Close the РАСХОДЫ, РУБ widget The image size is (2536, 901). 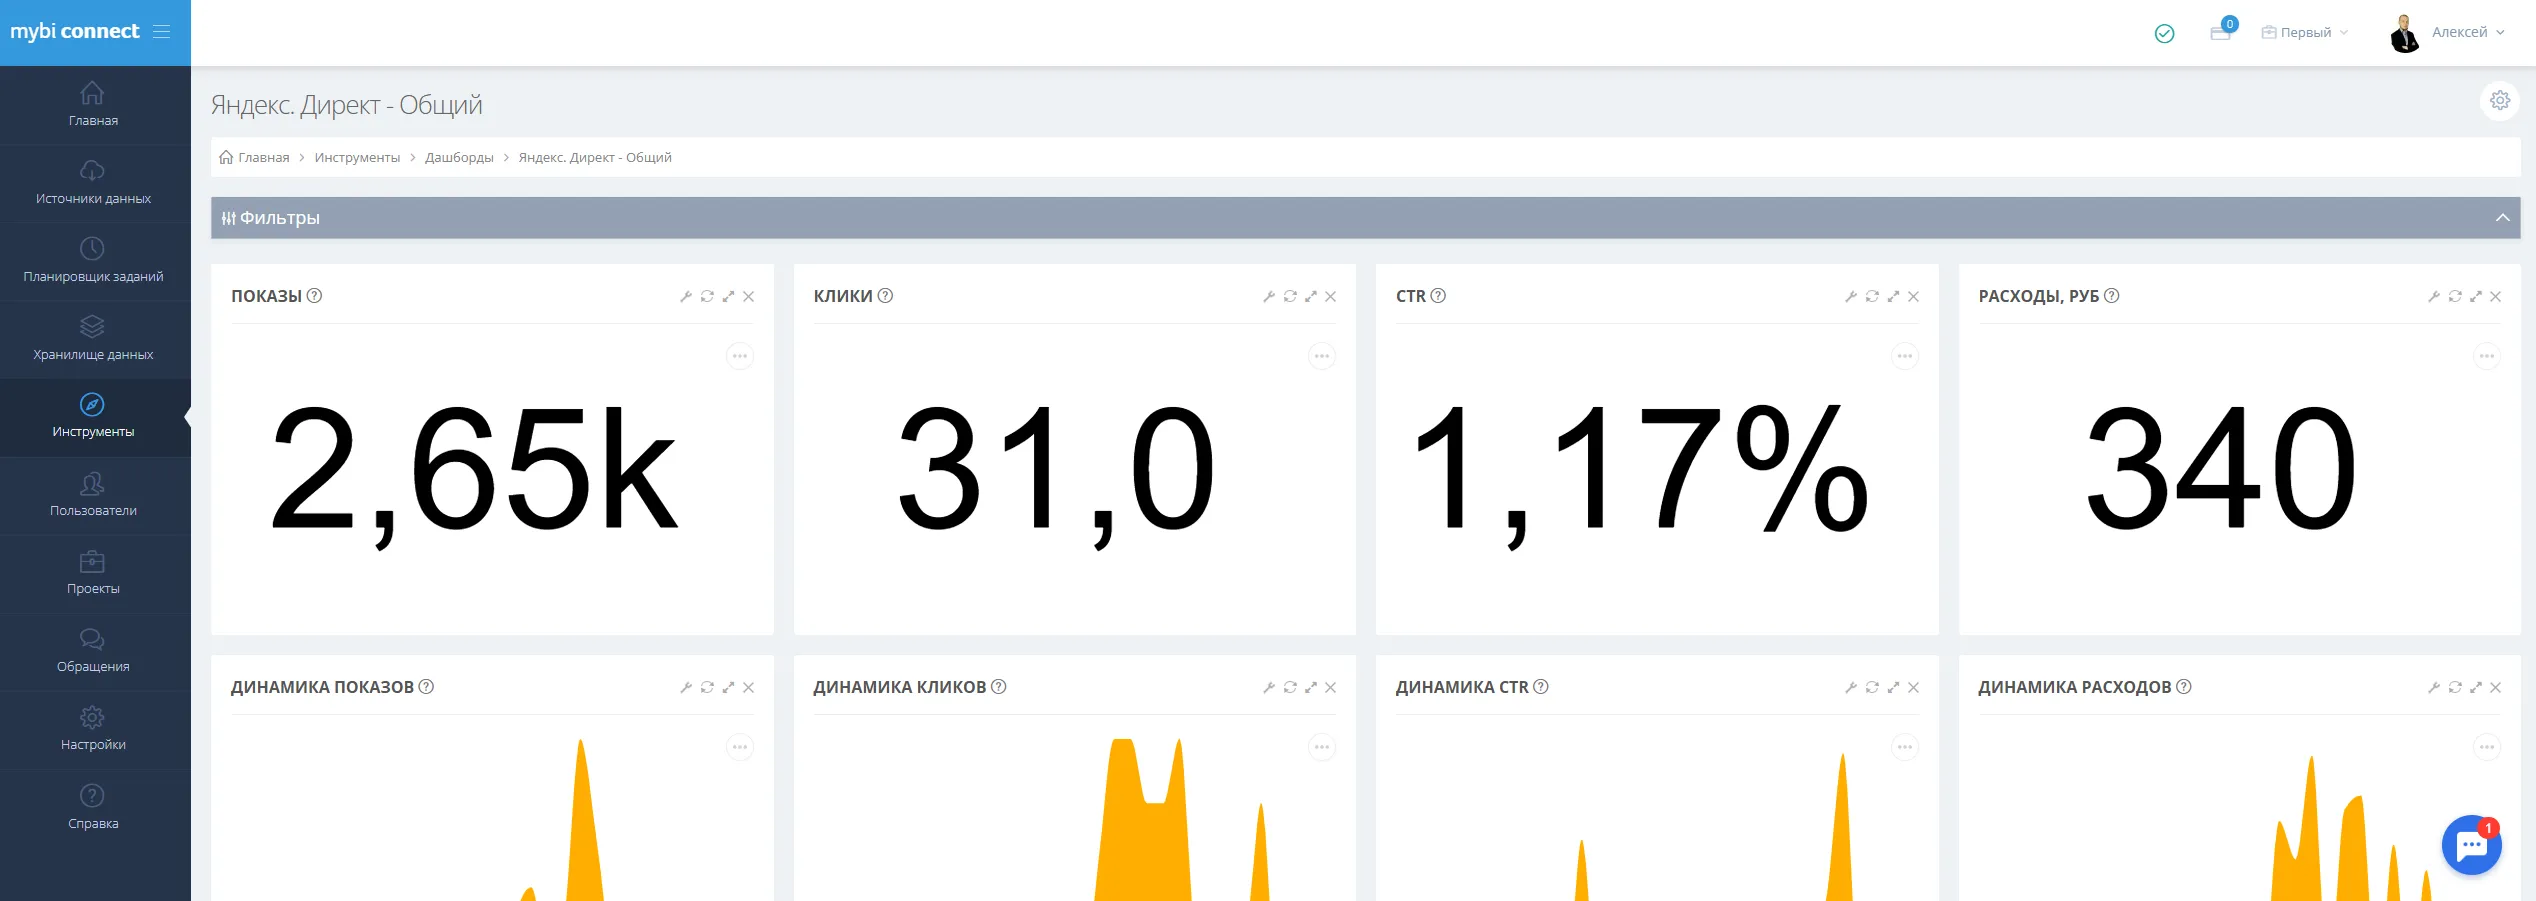coord(2496,297)
